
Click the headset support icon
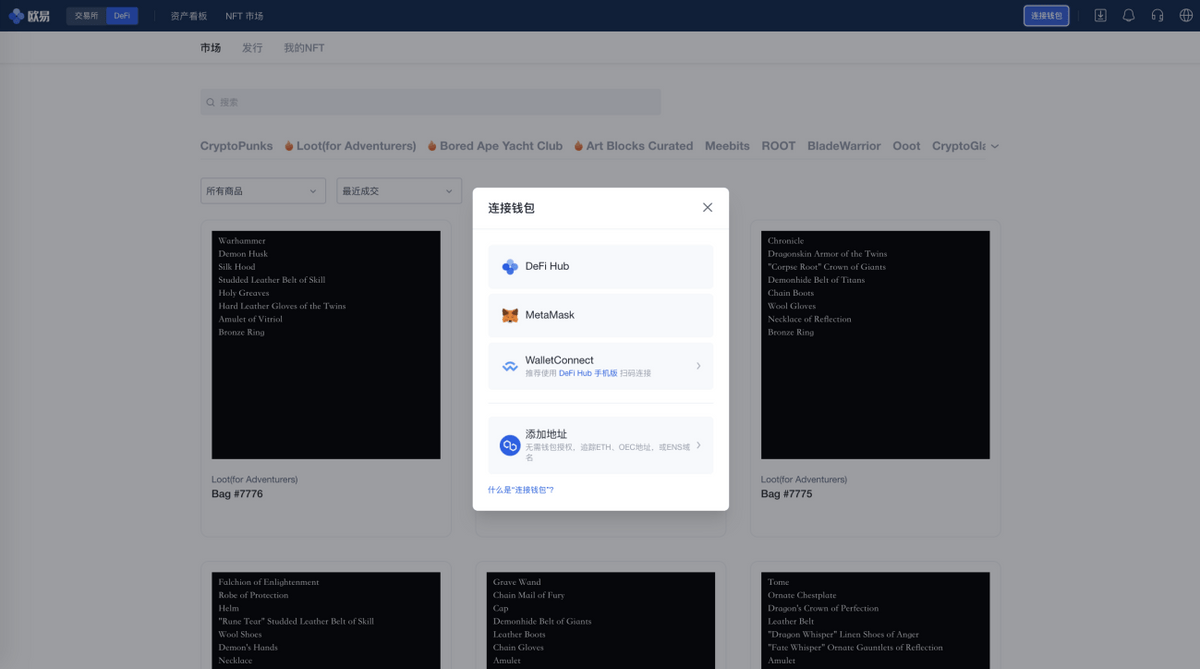pyautogui.click(x=1157, y=15)
